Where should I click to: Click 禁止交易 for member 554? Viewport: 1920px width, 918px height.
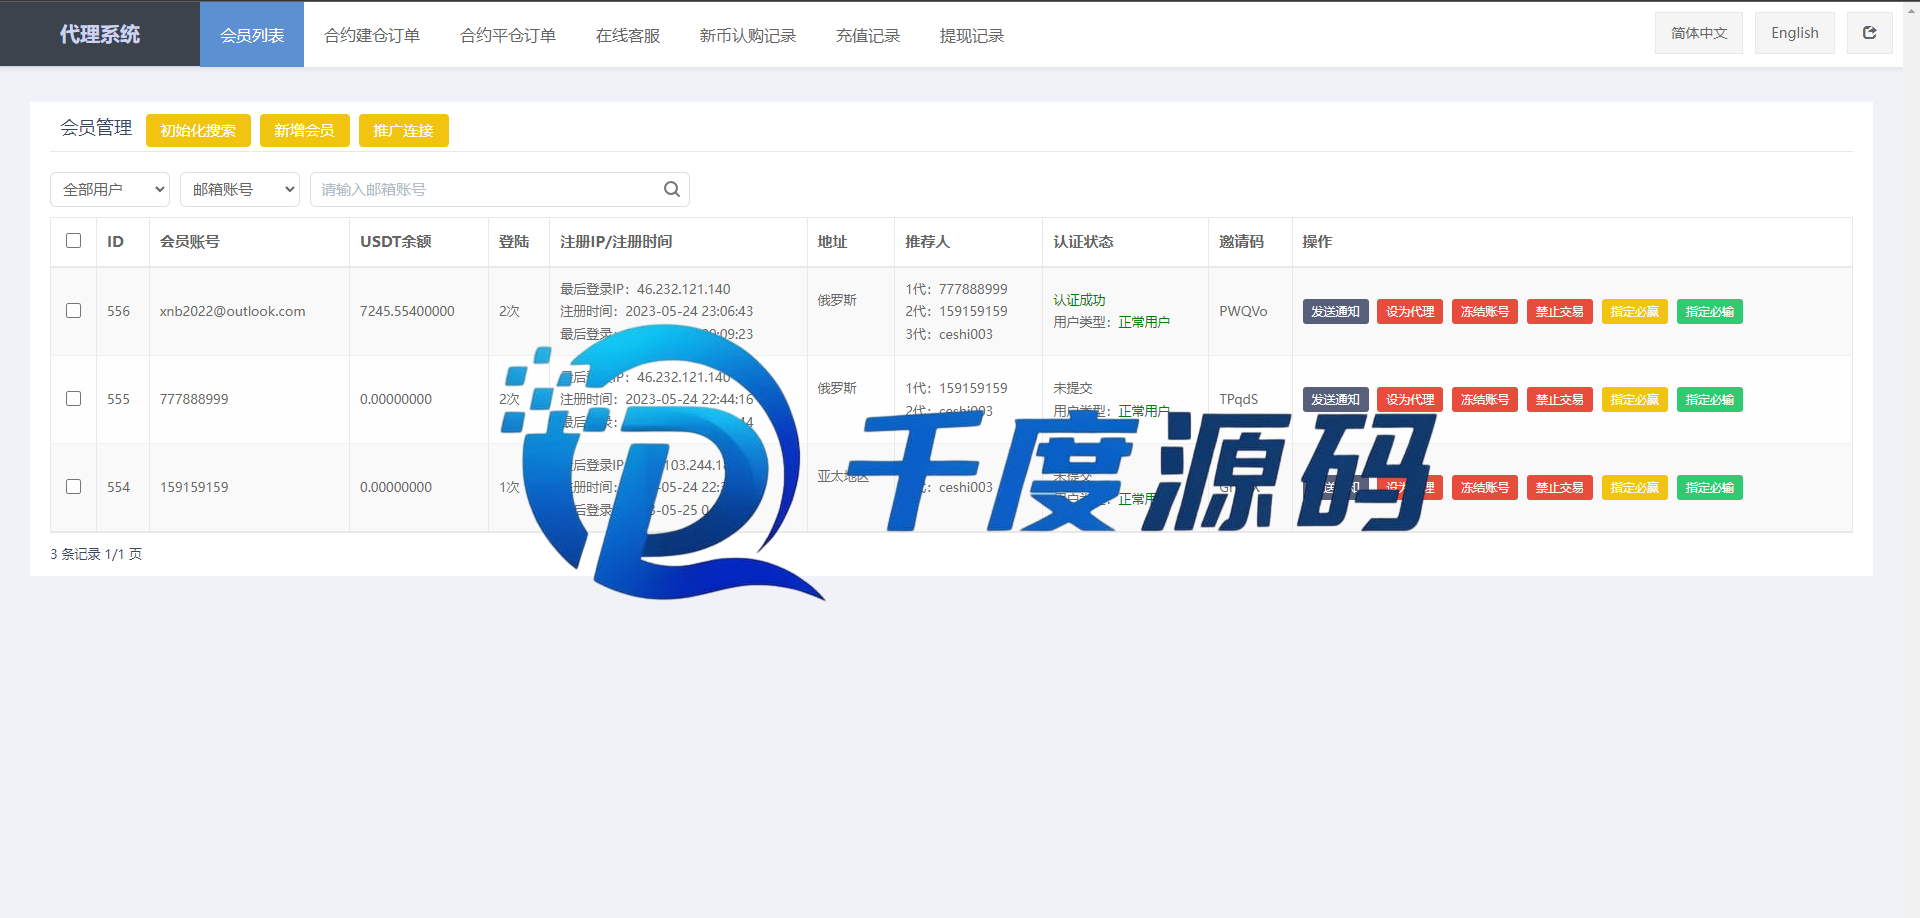(1560, 487)
